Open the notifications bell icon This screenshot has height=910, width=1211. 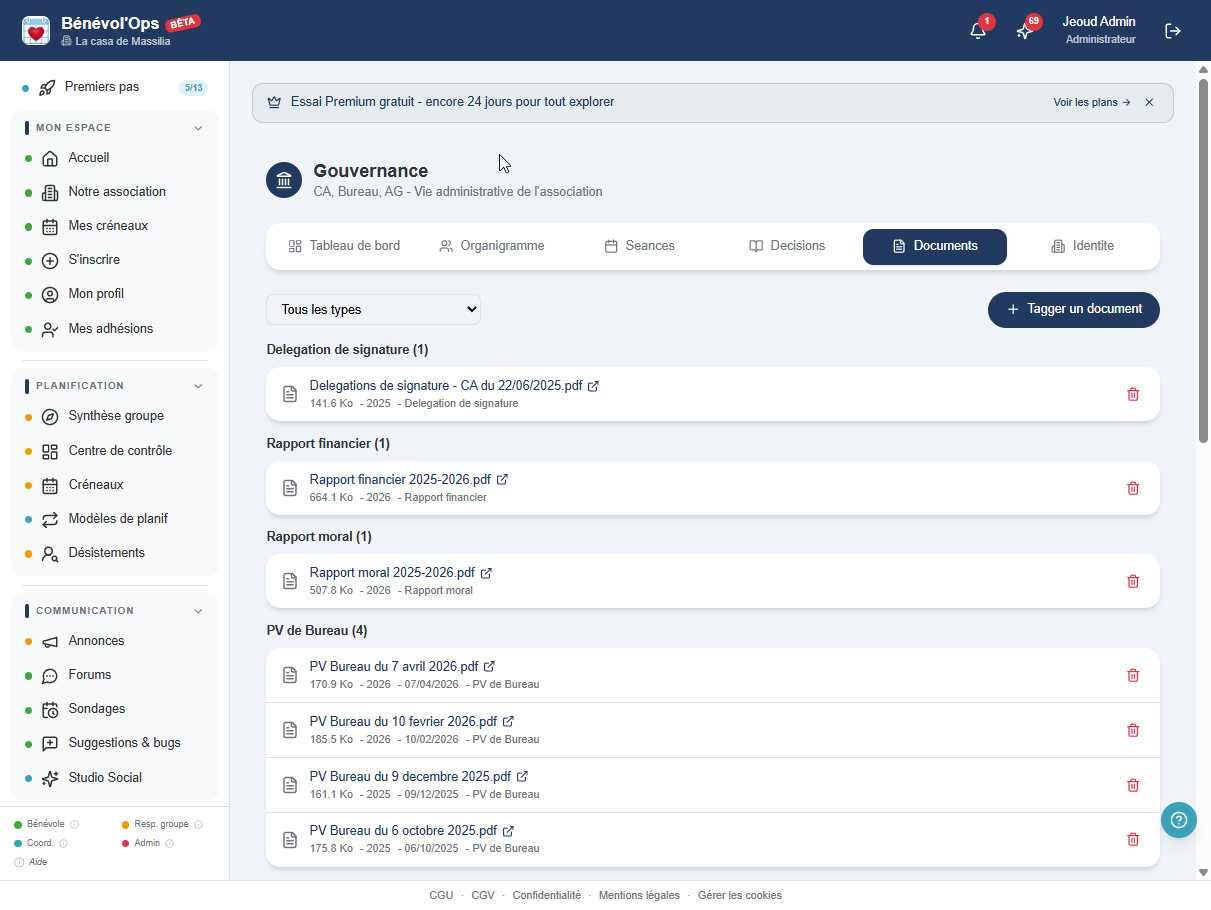pos(978,31)
